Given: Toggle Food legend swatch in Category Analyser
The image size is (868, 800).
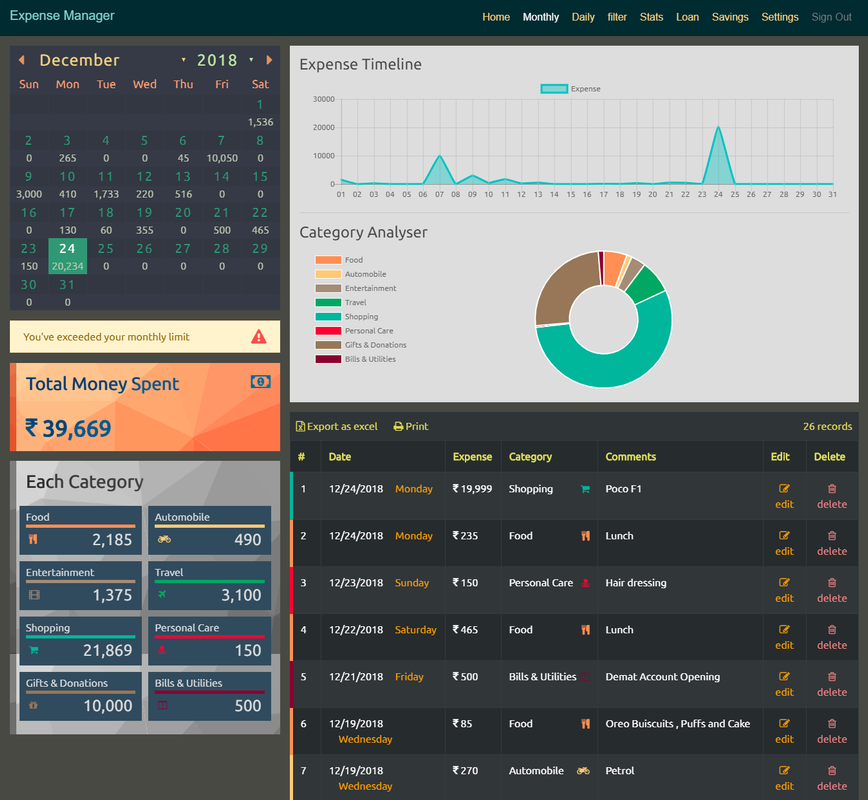Looking at the screenshot, I should coord(328,260).
